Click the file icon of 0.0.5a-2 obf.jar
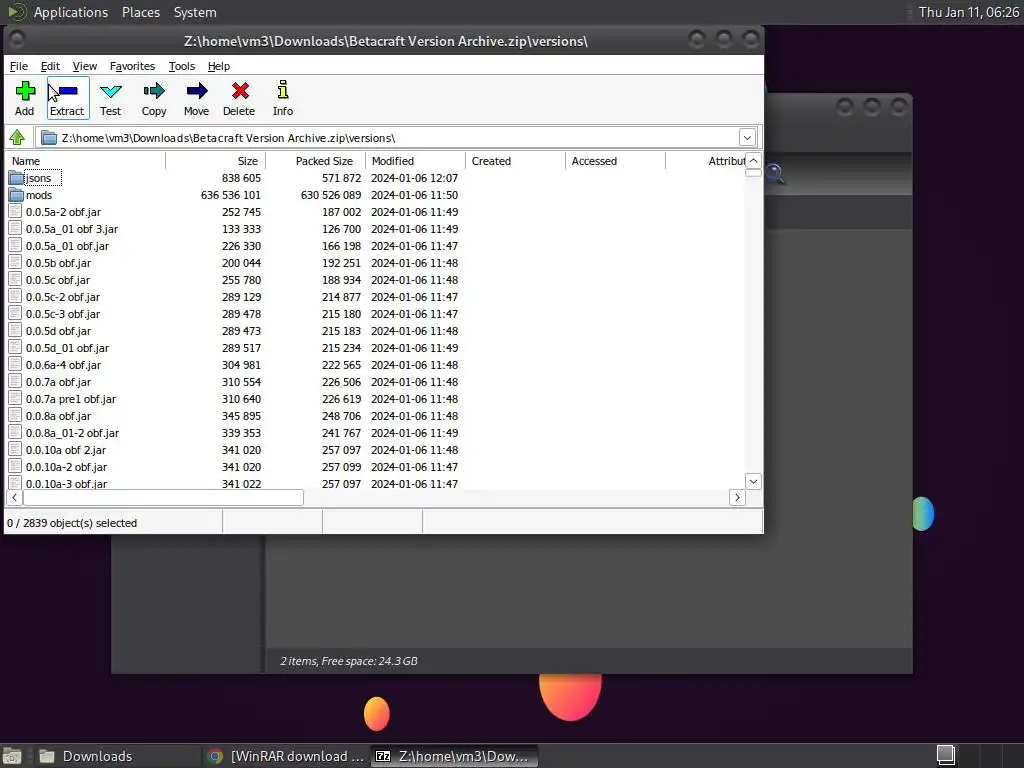This screenshot has width=1024, height=768. pos(16,212)
